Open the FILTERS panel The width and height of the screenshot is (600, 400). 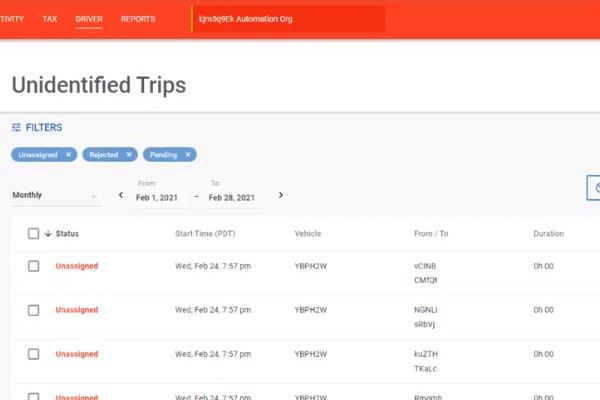point(37,127)
